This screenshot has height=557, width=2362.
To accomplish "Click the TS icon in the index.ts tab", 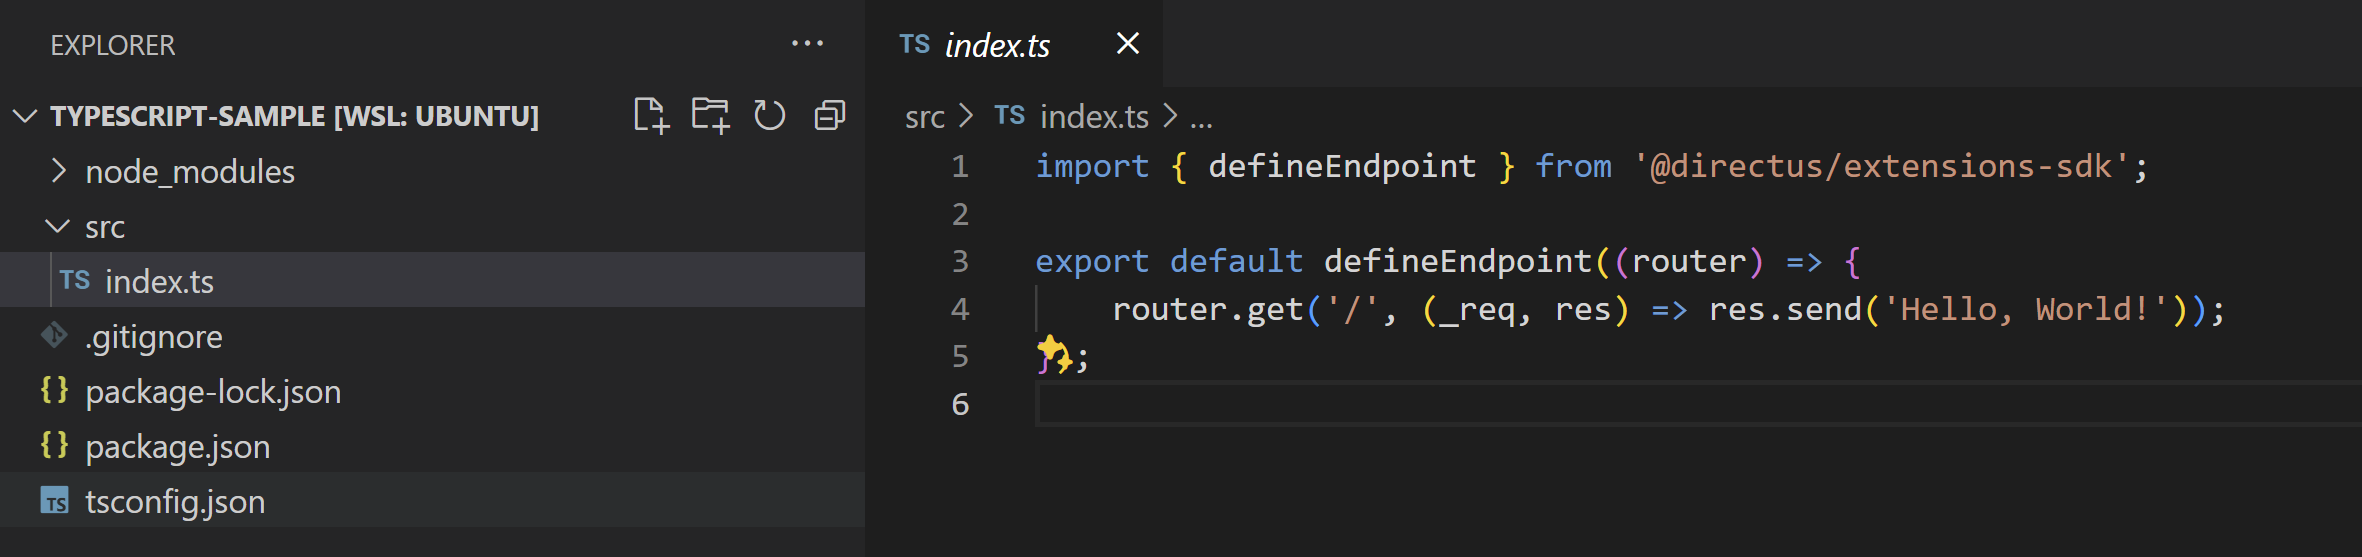I will point(914,44).
